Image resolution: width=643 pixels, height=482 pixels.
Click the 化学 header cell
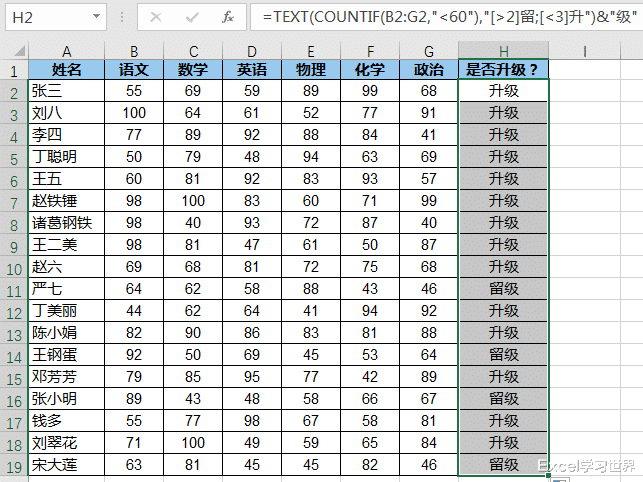pyautogui.click(x=370, y=70)
